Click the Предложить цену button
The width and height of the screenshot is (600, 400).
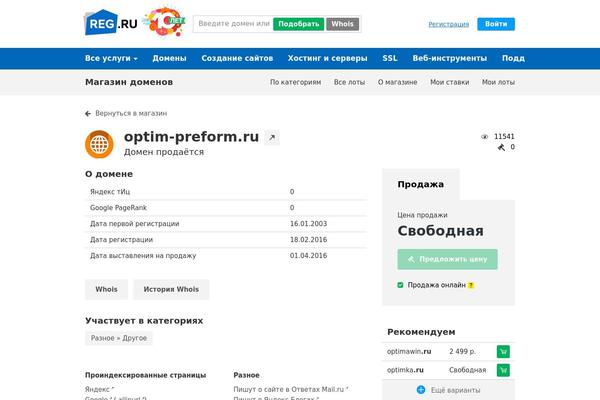447,259
